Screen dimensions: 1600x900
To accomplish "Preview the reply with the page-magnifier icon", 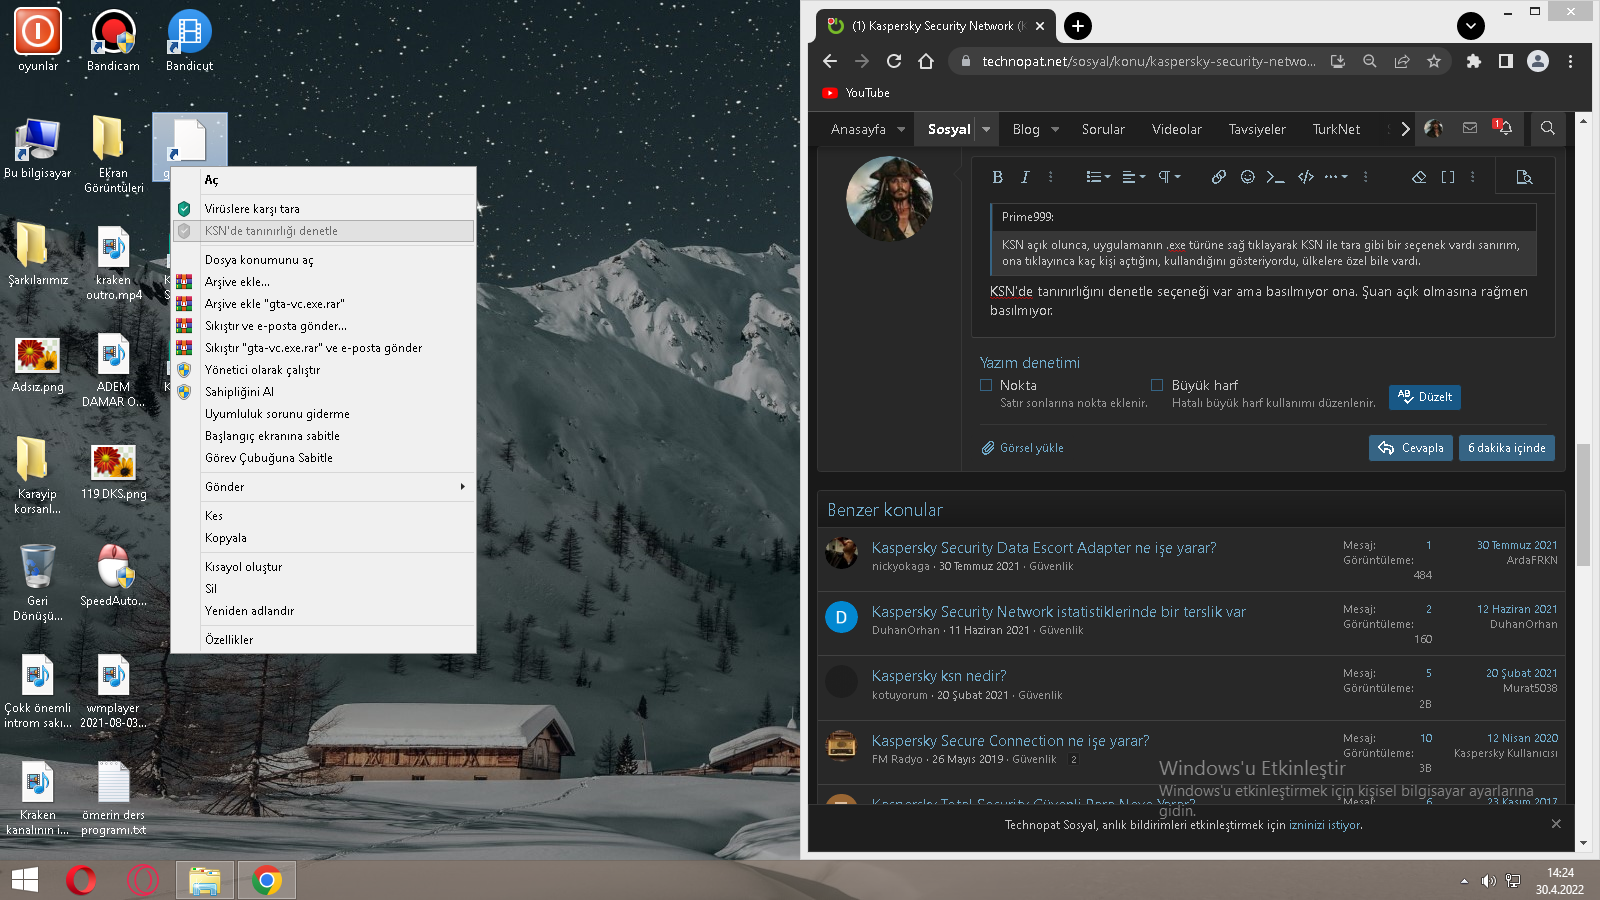I will pyautogui.click(x=1524, y=177).
